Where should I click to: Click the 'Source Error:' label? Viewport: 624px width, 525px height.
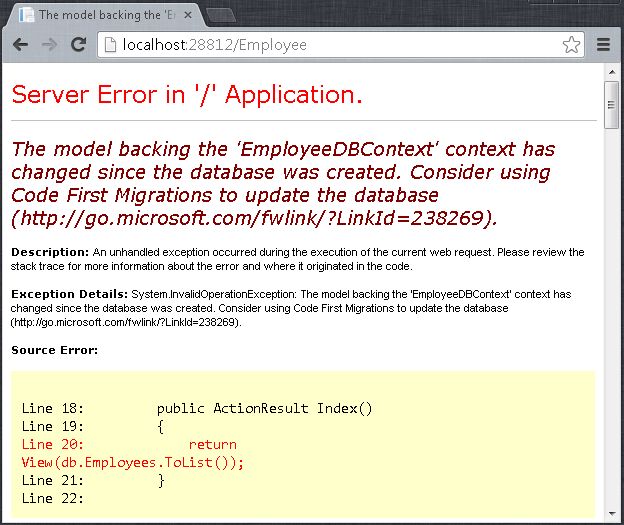point(55,350)
